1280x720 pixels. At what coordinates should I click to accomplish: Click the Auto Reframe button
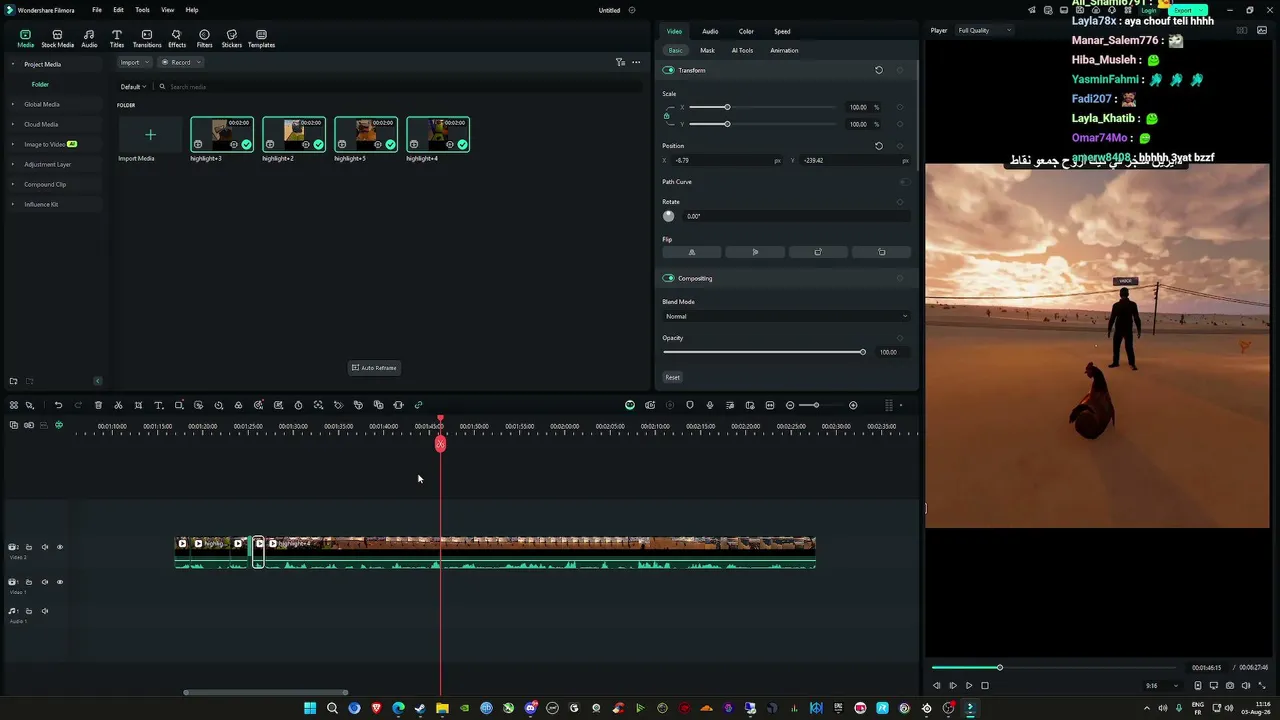point(375,368)
